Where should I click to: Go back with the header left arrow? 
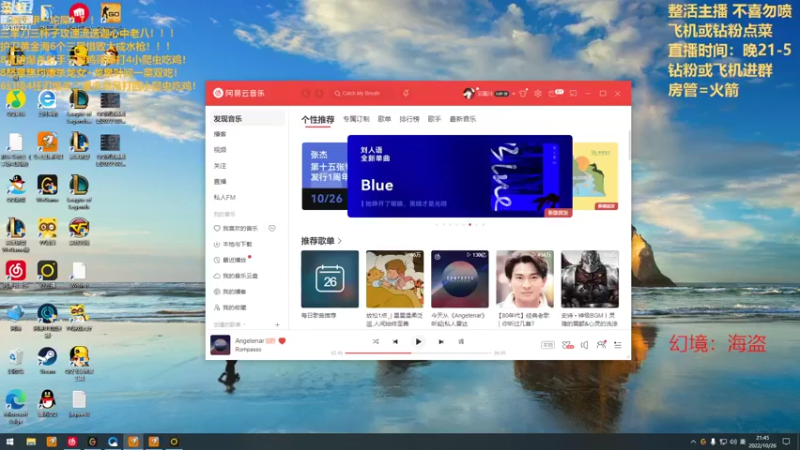(x=306, y=93)
